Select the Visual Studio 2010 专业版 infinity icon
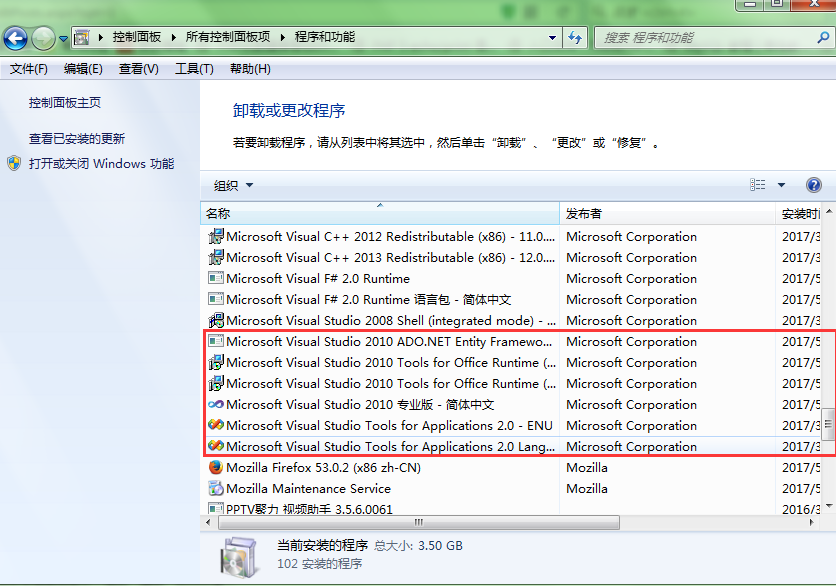This screenshot has height=586, width=836. [x=215, y=405]
